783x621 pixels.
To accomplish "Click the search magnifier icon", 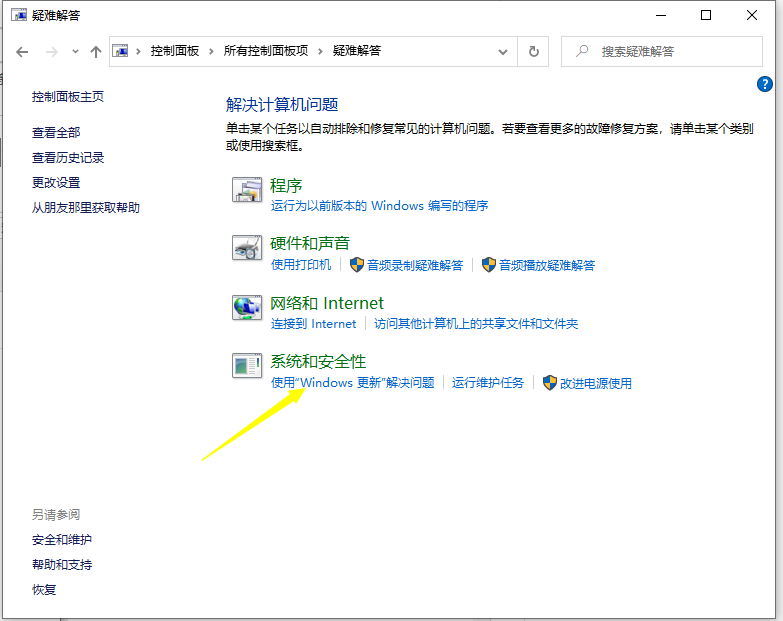I will coord(582,51).
